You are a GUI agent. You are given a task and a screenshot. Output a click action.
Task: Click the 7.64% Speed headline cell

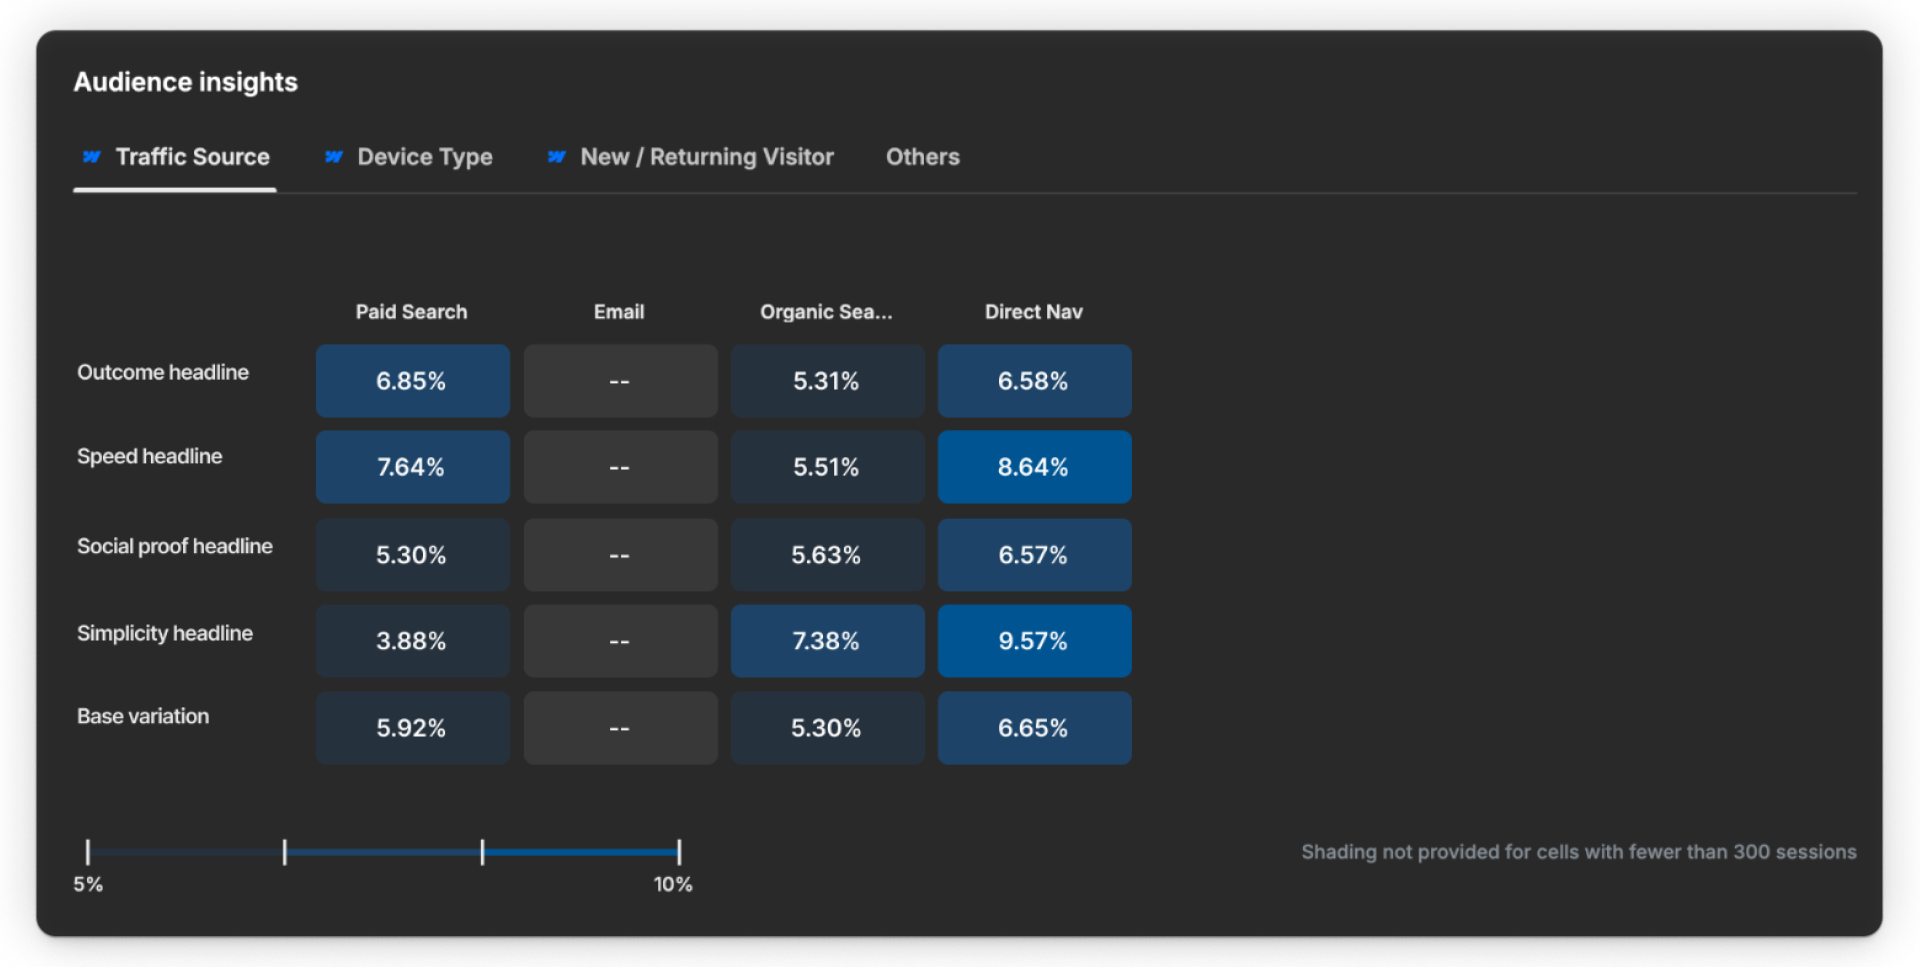(413, 467)
